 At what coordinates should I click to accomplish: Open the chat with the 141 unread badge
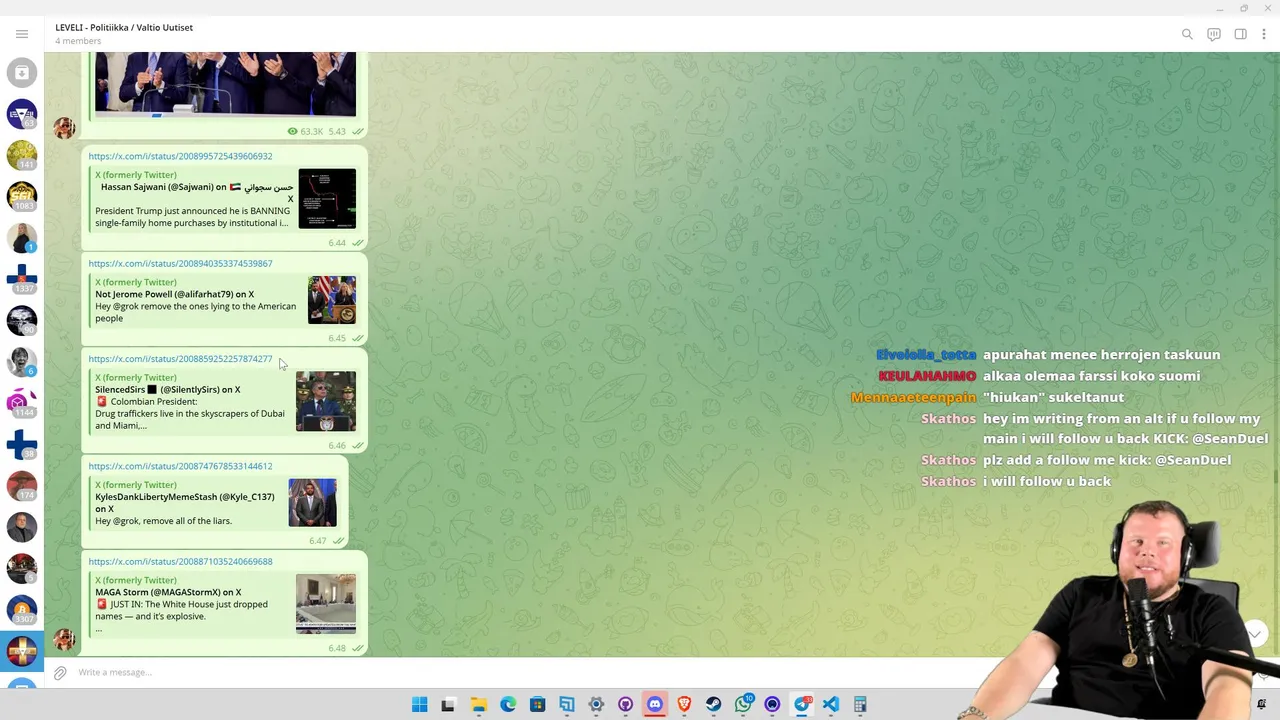tap(22, 155)
